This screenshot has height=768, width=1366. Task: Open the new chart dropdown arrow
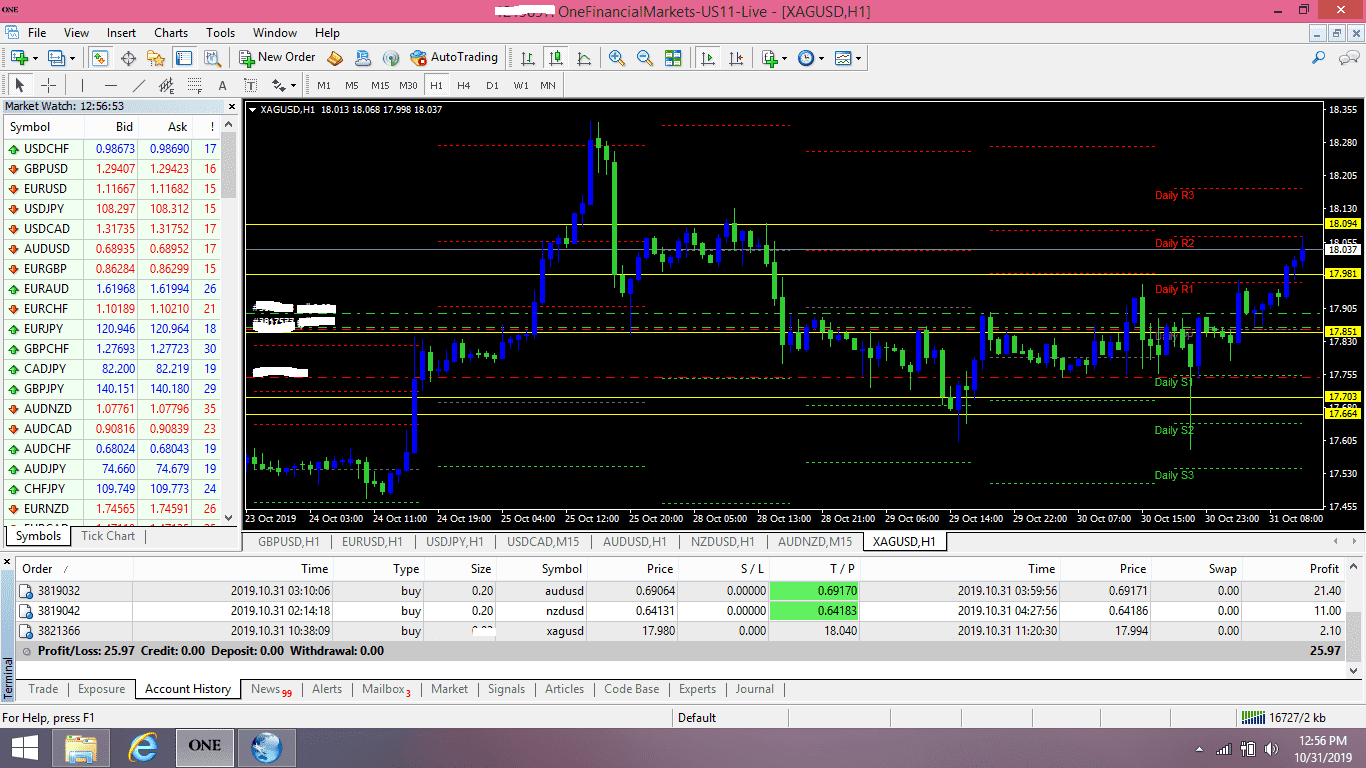pos(37,58)
